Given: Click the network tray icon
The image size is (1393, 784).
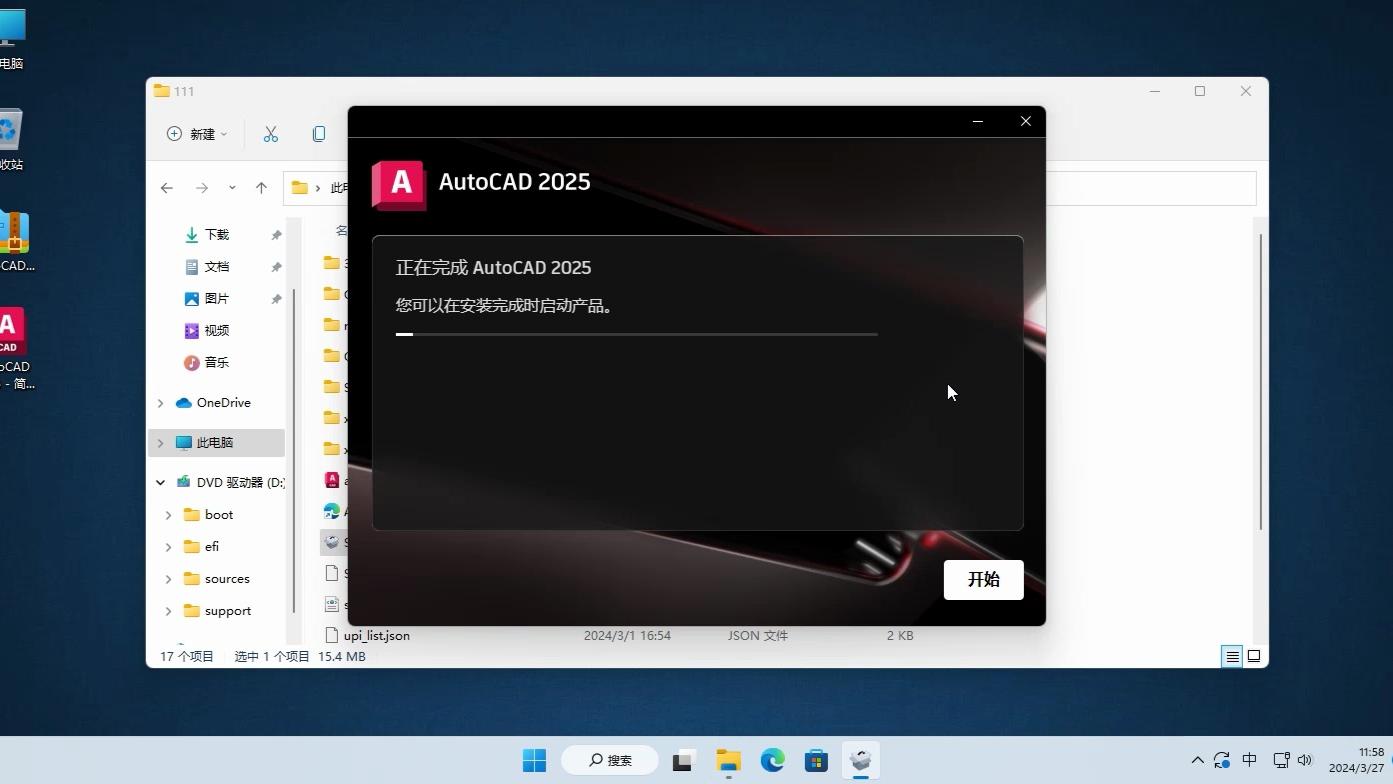Looking at the screenshot, I should pyautogui.click(x=1280, y=761).
